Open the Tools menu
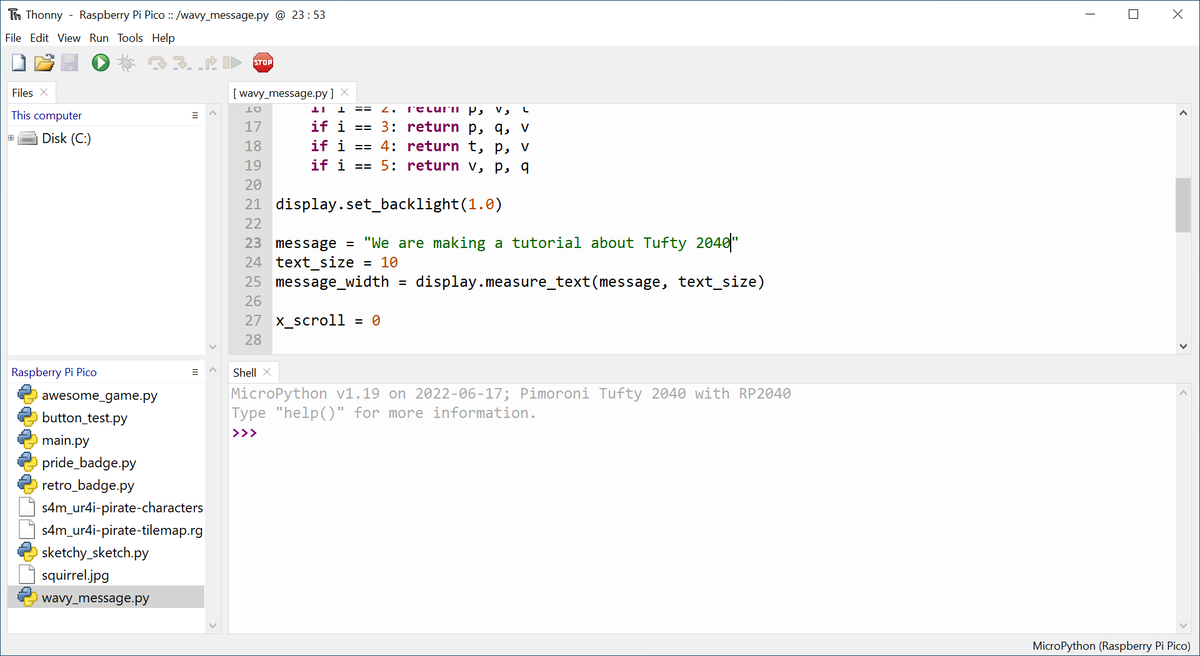Image resolution: width=1200 pixels, height=656 pixels. 130,38
